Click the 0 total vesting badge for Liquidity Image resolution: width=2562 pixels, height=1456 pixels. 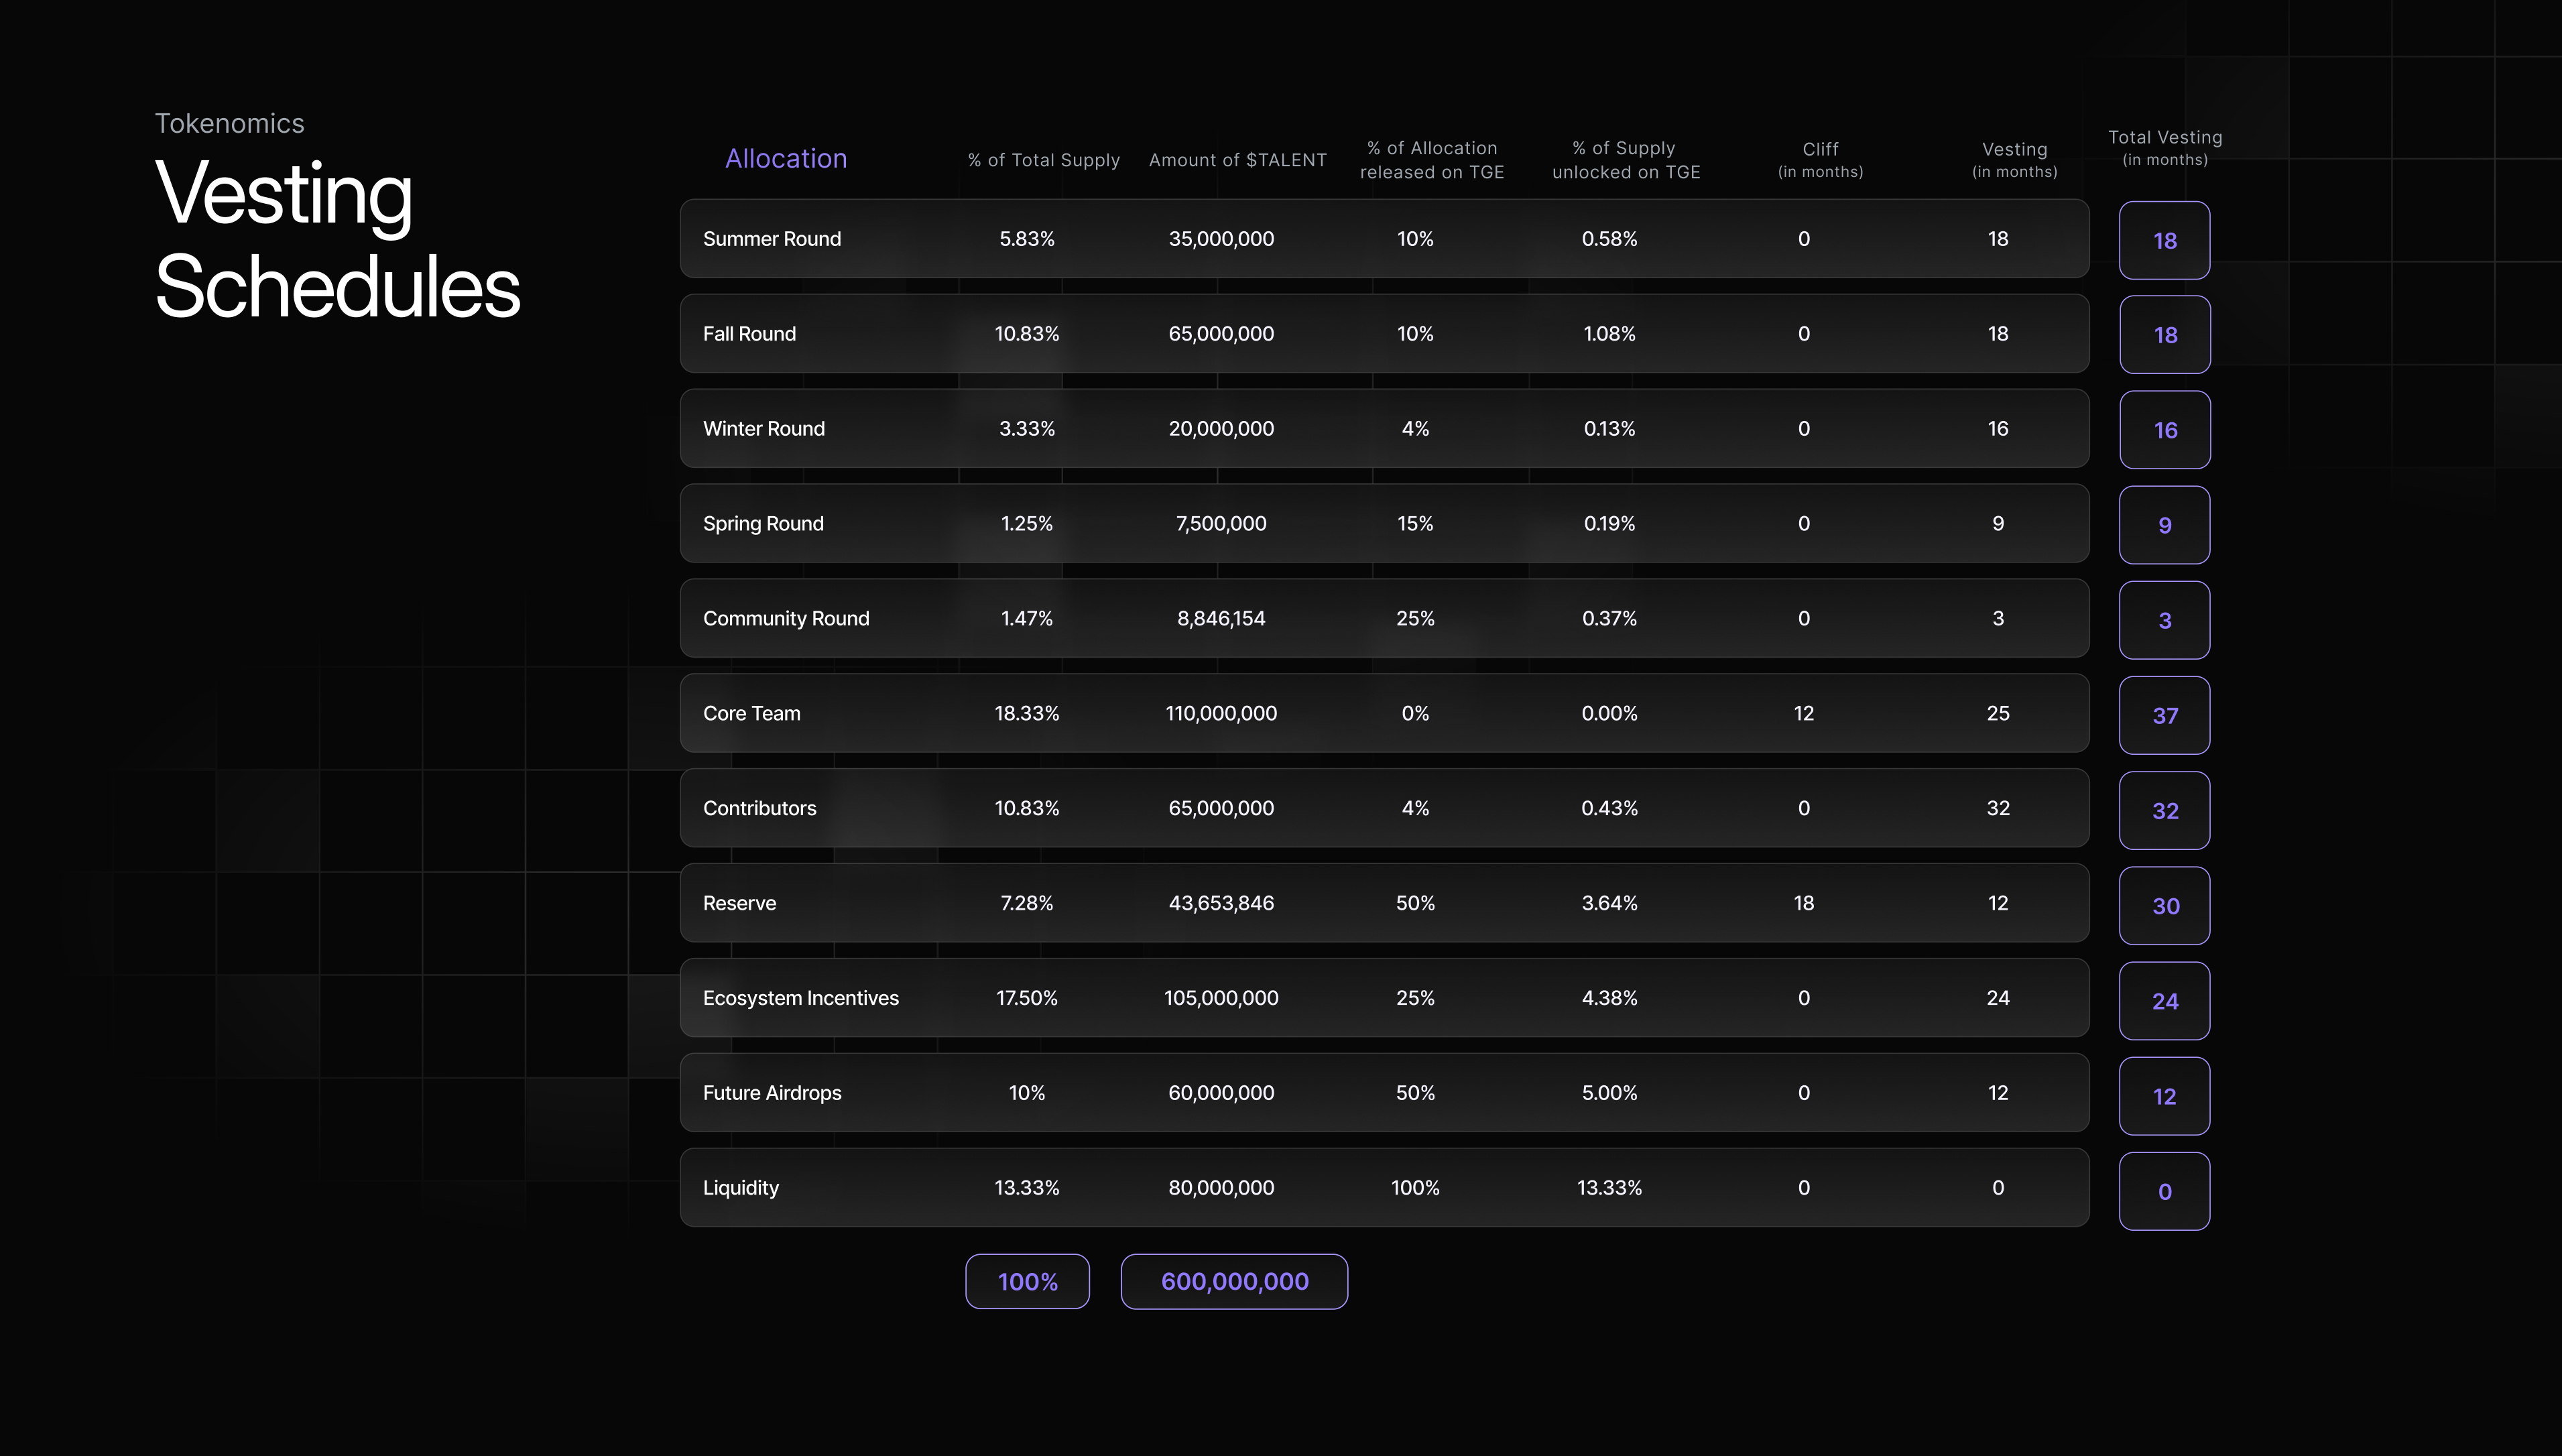coord(2164,1190)
